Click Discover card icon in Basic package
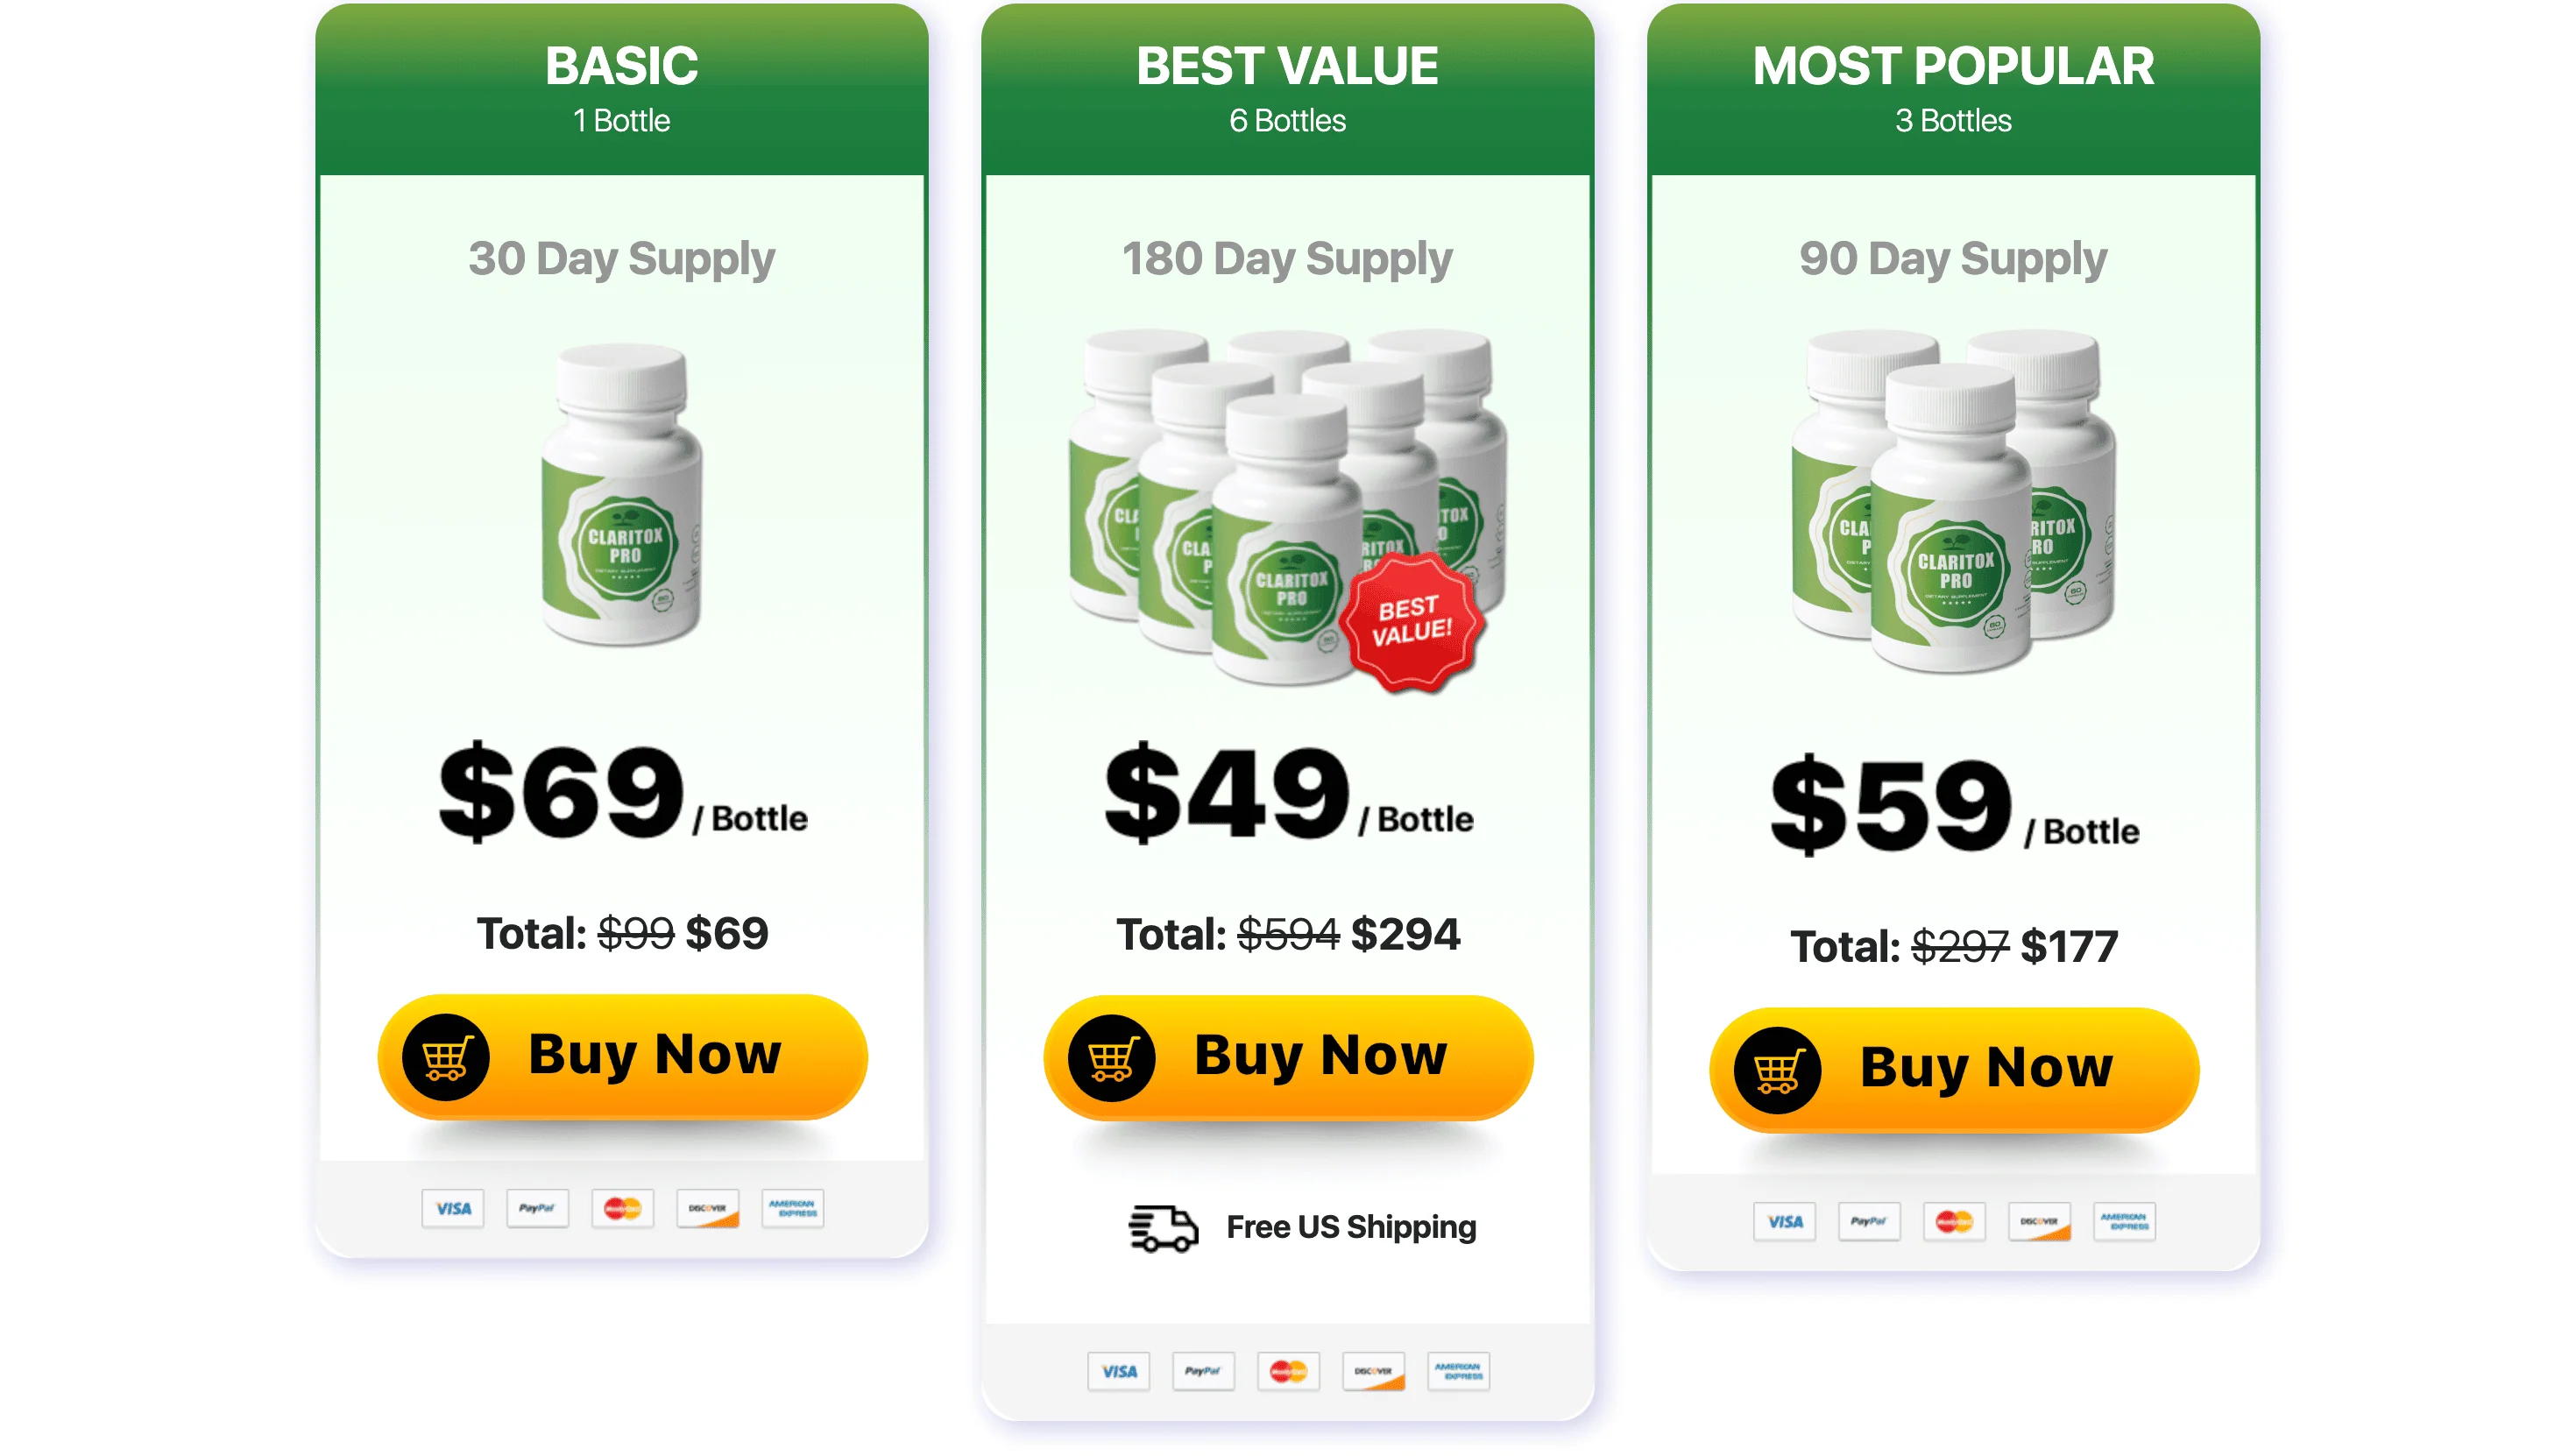The height and width of the screenshot is (1456, 2576). (707, 1208)
